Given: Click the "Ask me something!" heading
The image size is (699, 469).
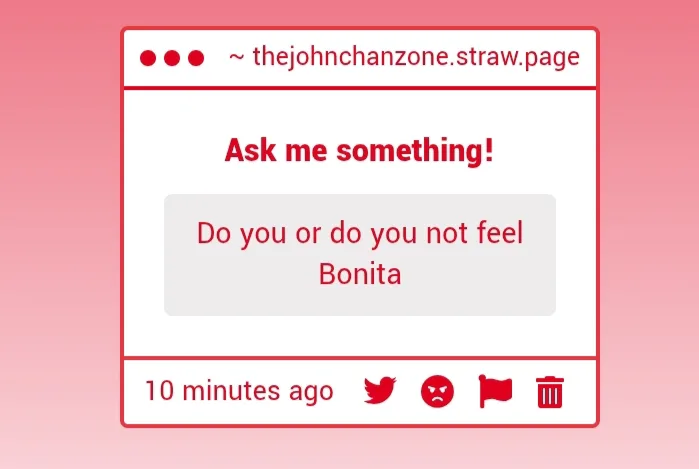Looking at the screenshot, I should [x=359, y=151].
